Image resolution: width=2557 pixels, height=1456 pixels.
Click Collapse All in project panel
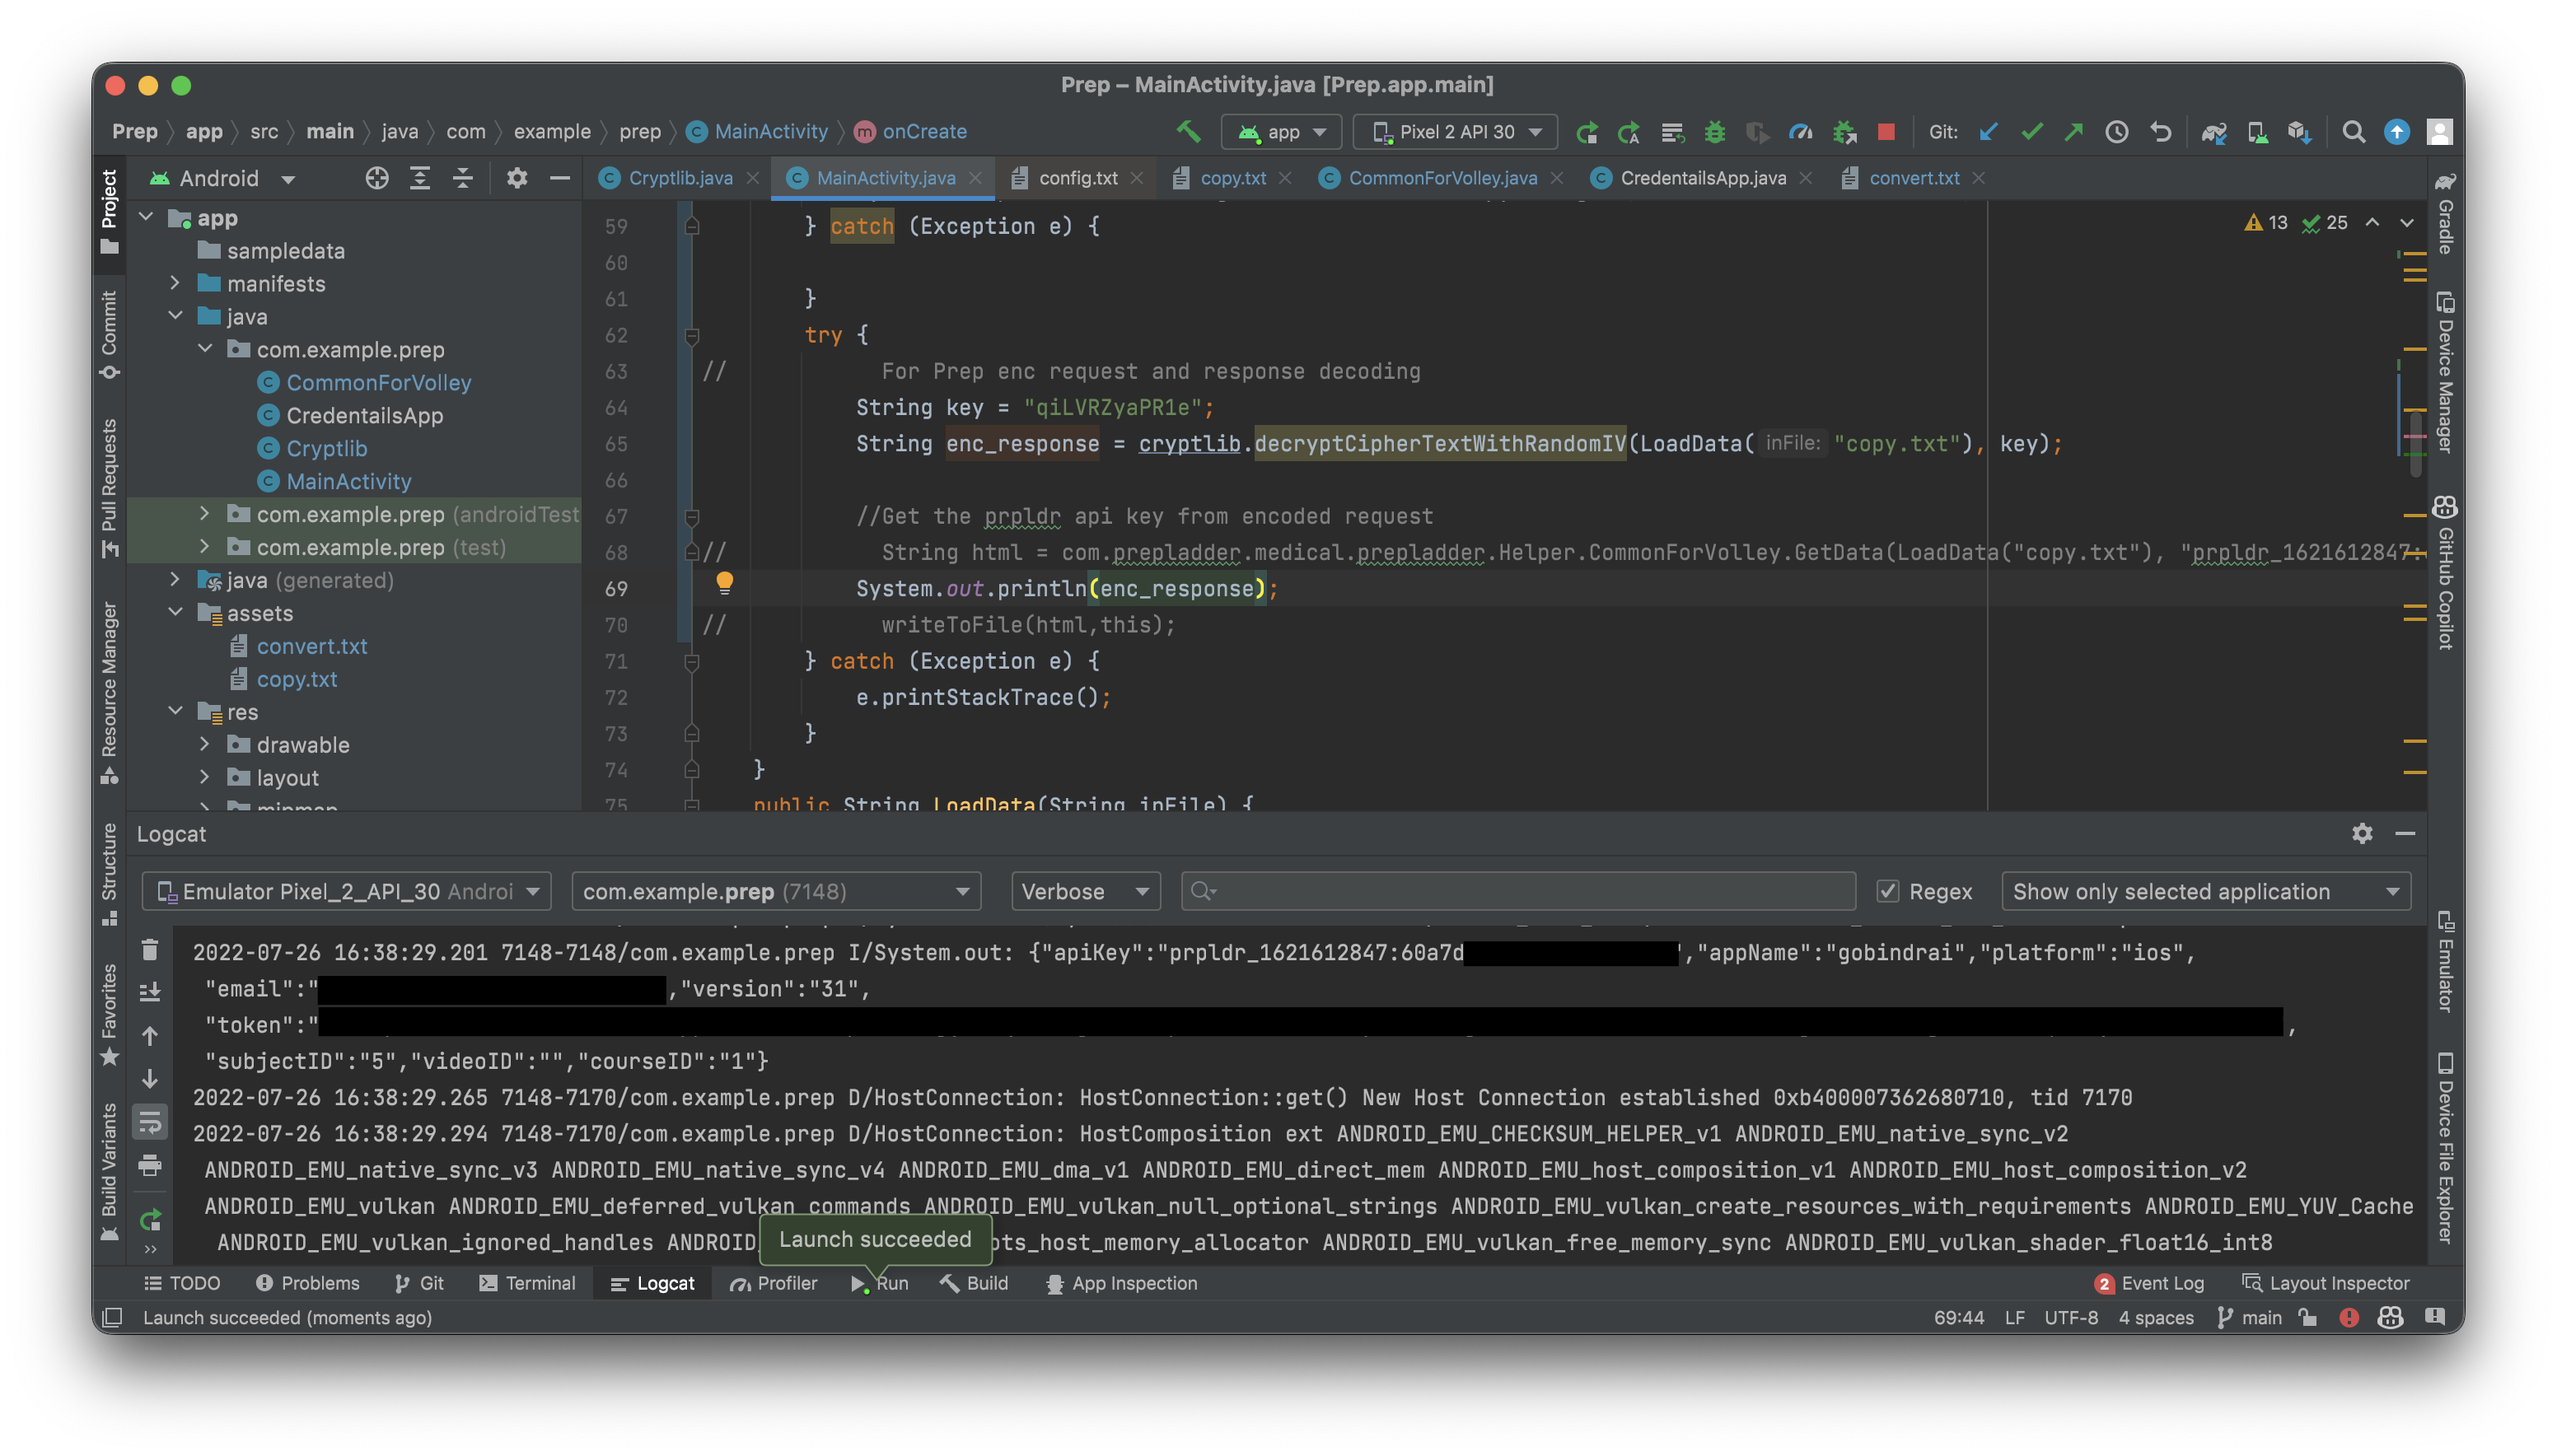pos(463,178)
